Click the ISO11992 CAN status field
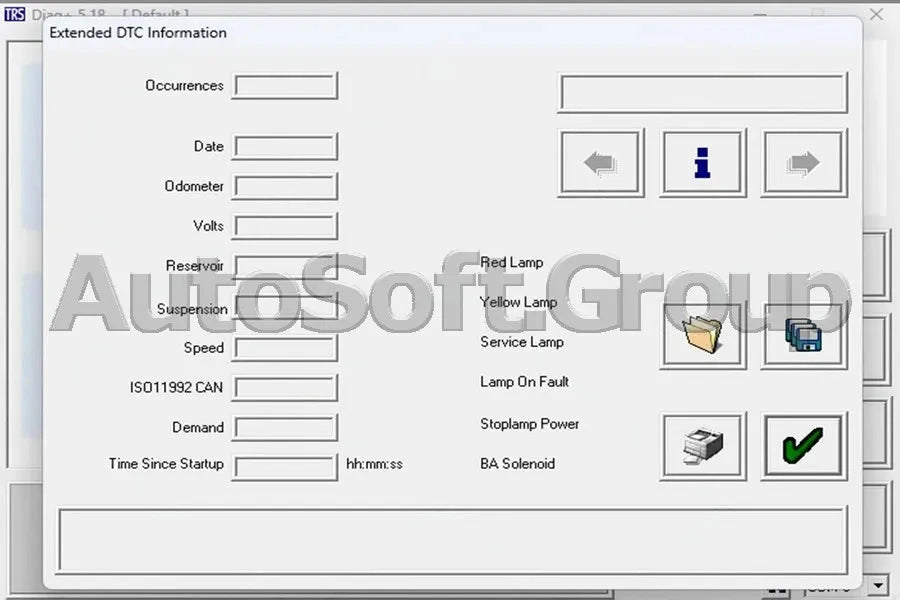The image size is (900, 600). point(284,387)
